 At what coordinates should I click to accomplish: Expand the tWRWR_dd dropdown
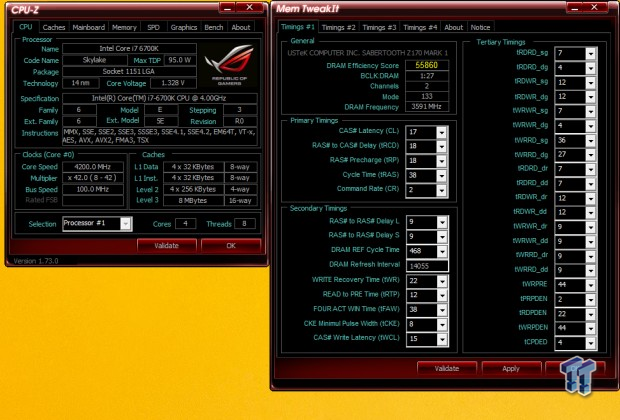click(590, 242)
